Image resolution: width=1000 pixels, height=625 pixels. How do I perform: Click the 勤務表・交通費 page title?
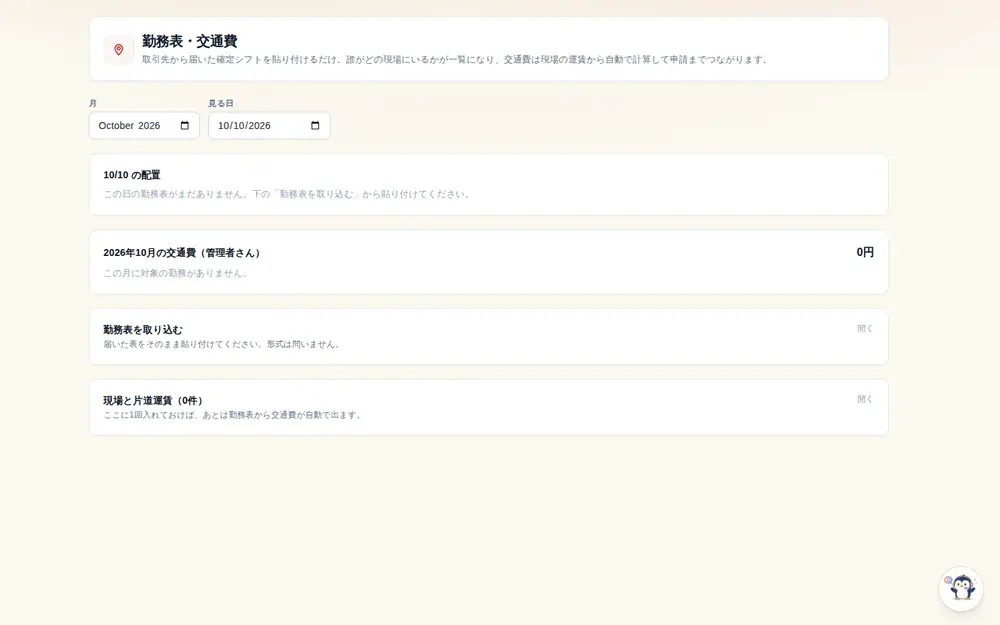tap(190, 41)
